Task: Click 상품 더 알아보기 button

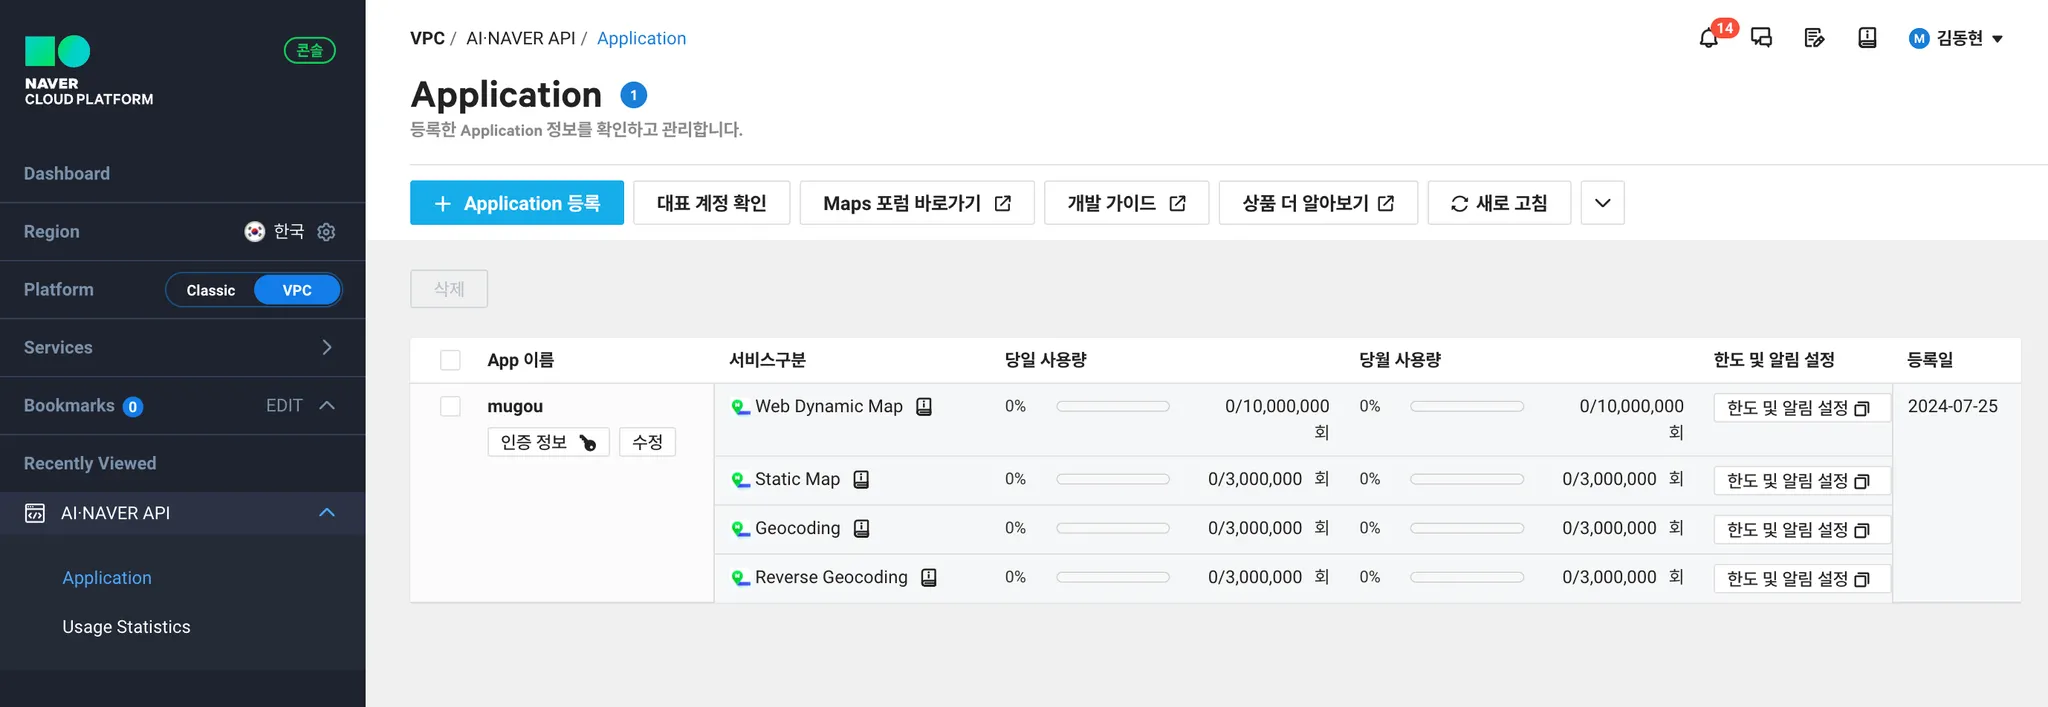Action: click(x=1318, y=203)
